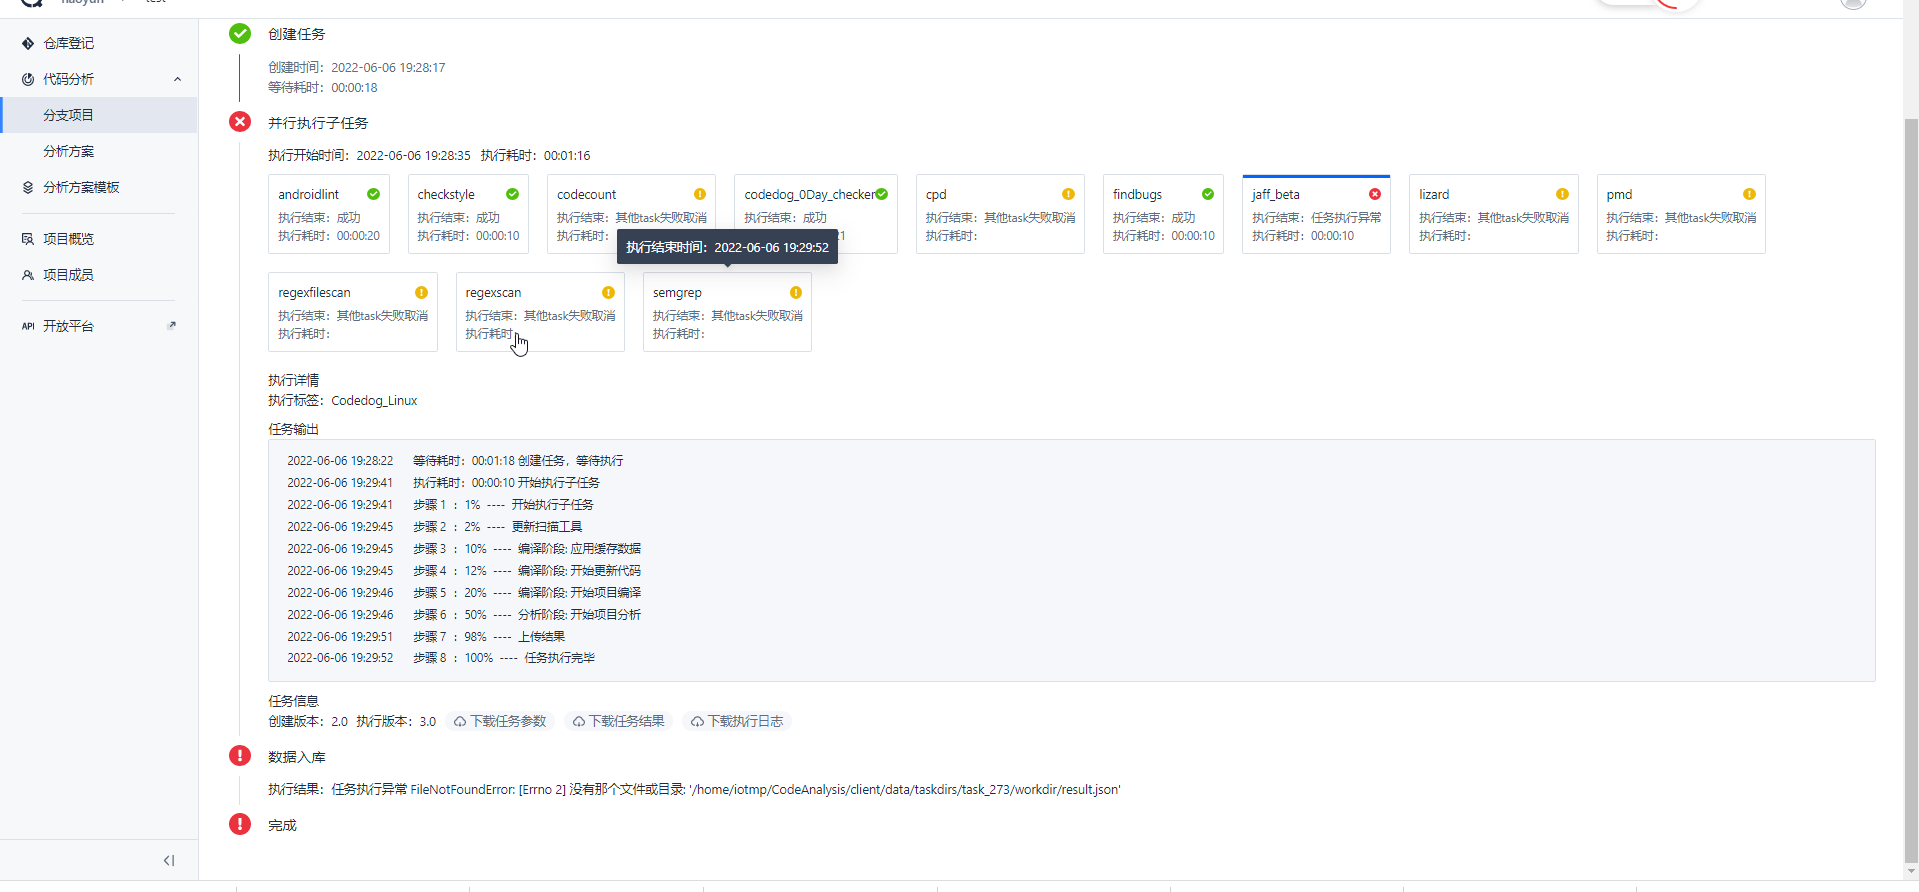
Task: Select the semgrep subtask card
Action: [727, 312]
